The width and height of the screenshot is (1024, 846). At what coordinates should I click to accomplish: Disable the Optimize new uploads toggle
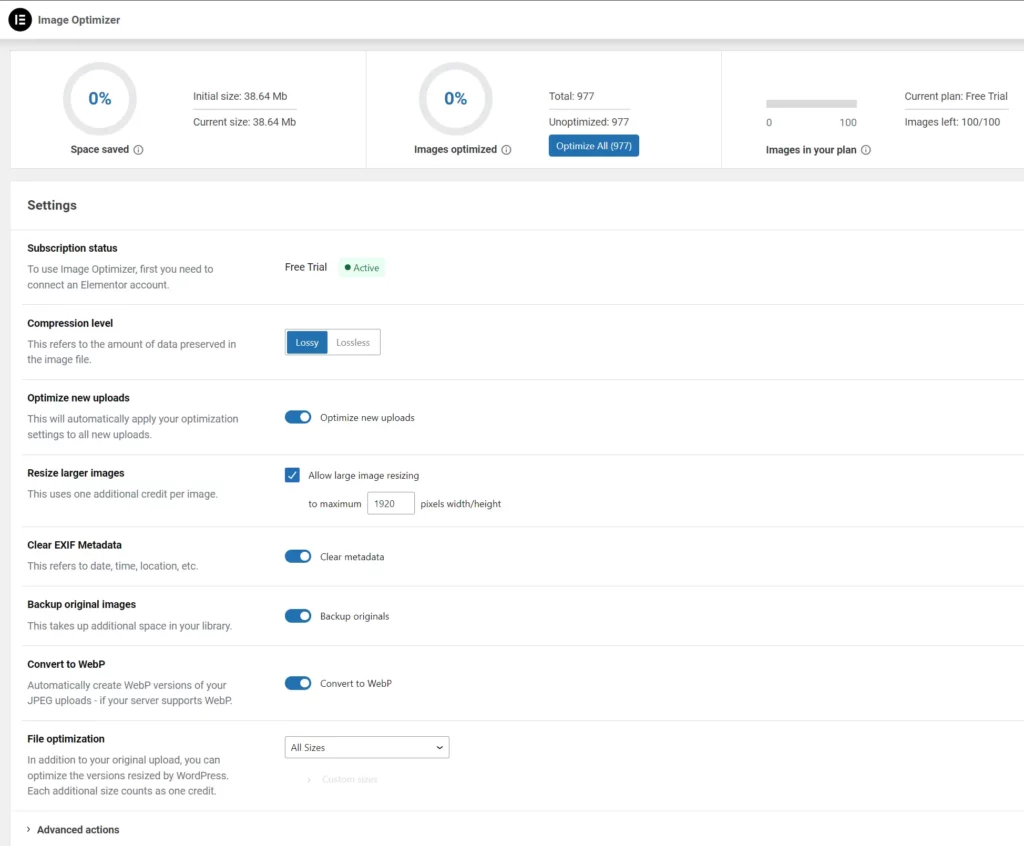(298, 416)
